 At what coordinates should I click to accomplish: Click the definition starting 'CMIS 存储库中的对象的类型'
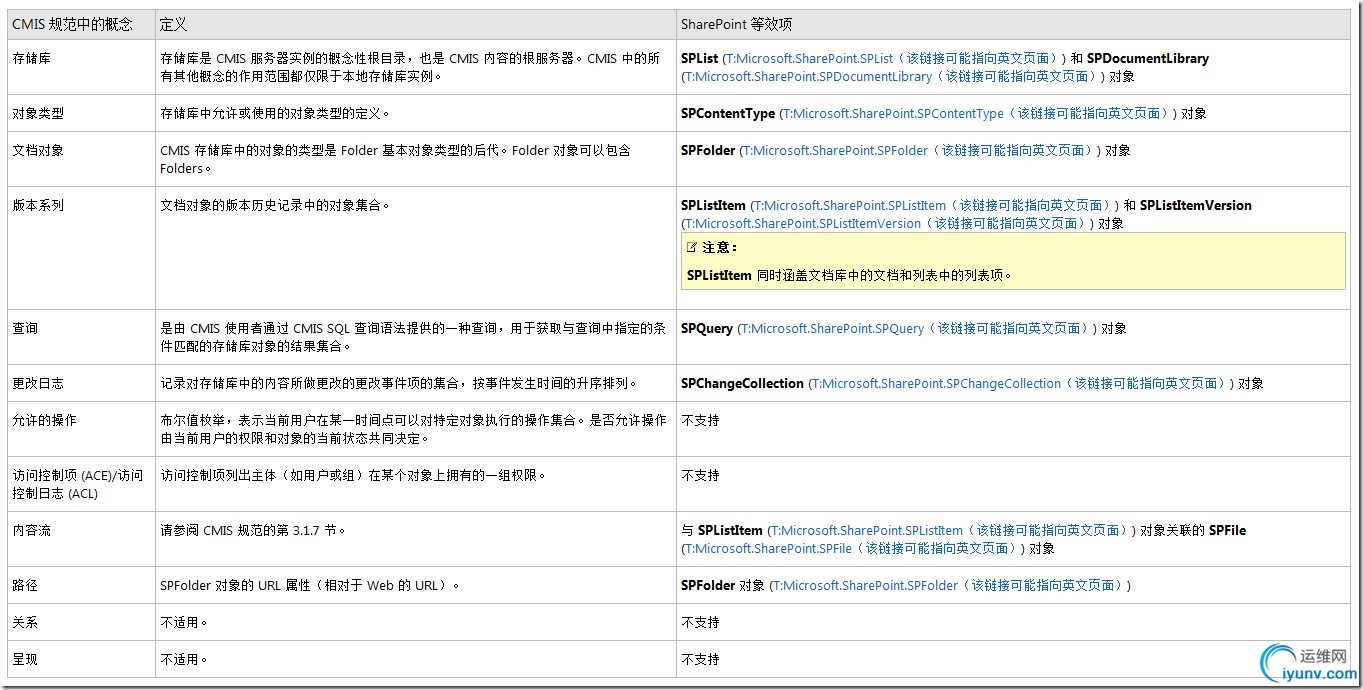click(x=396, y=160)
